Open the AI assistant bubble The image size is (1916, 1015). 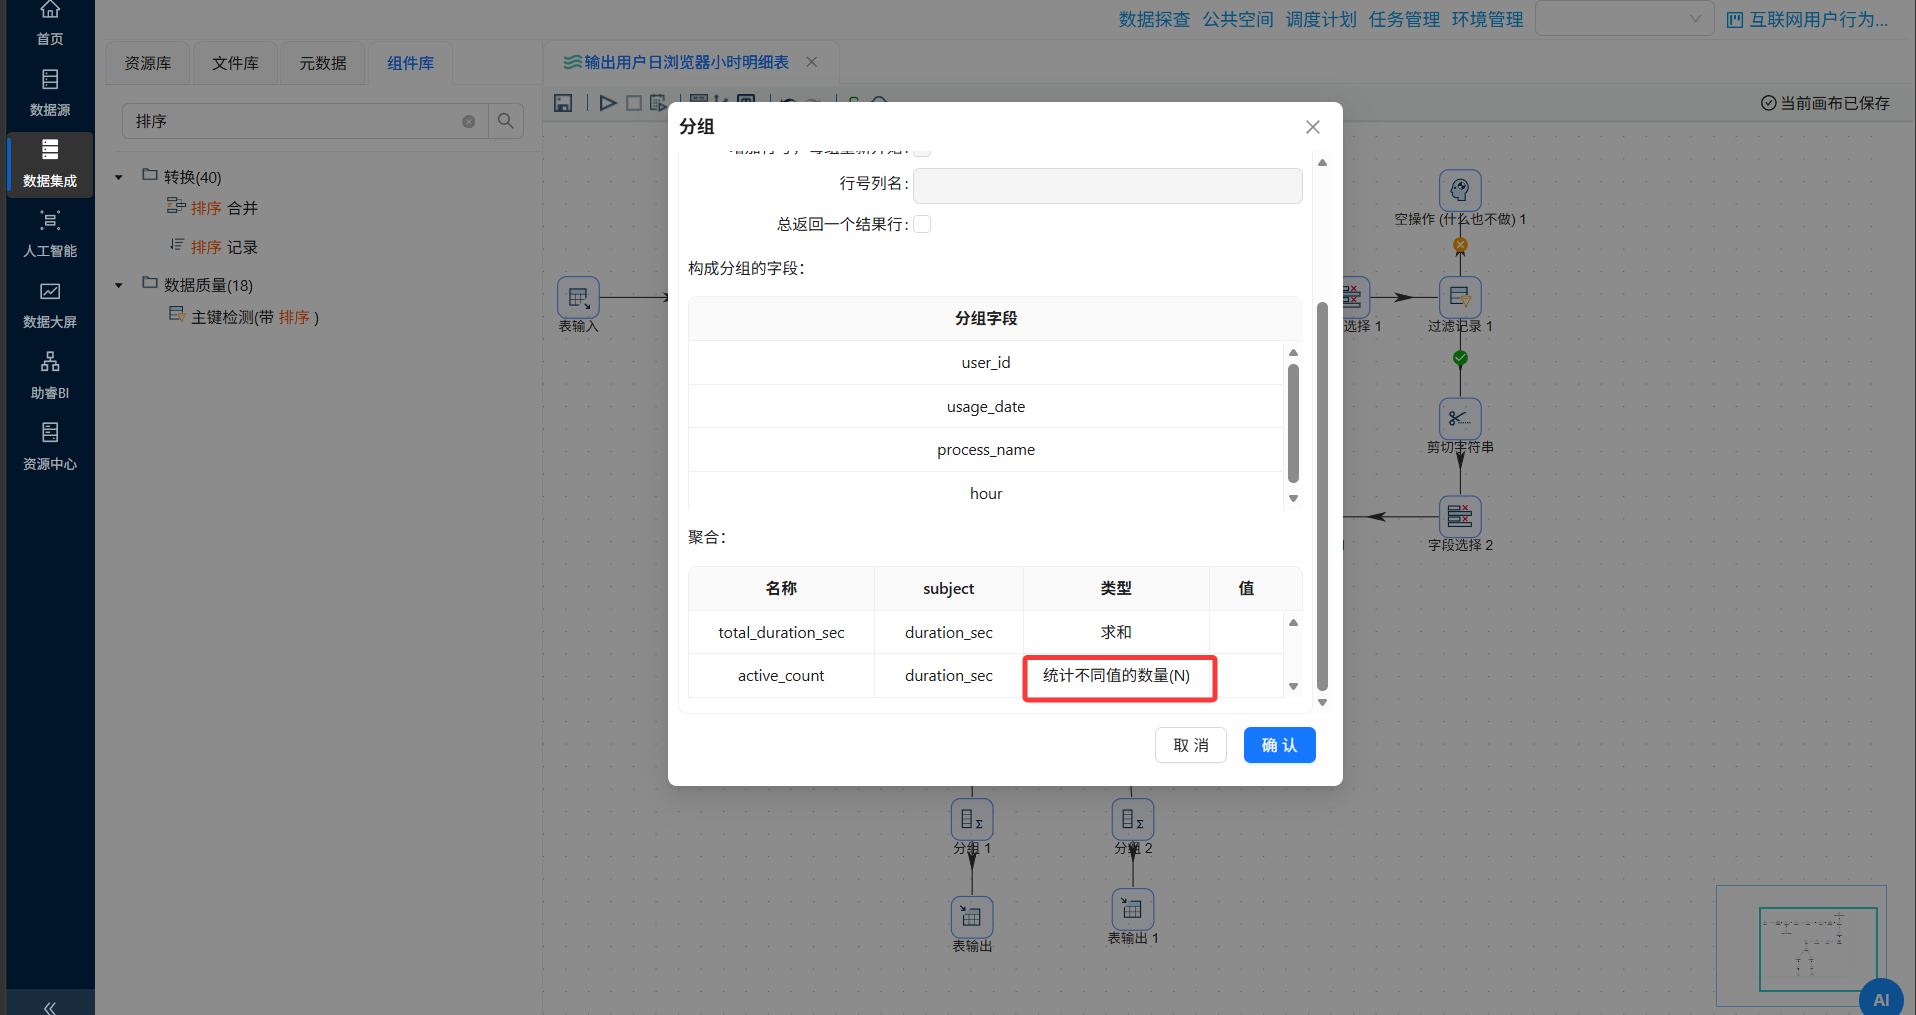1881,998
